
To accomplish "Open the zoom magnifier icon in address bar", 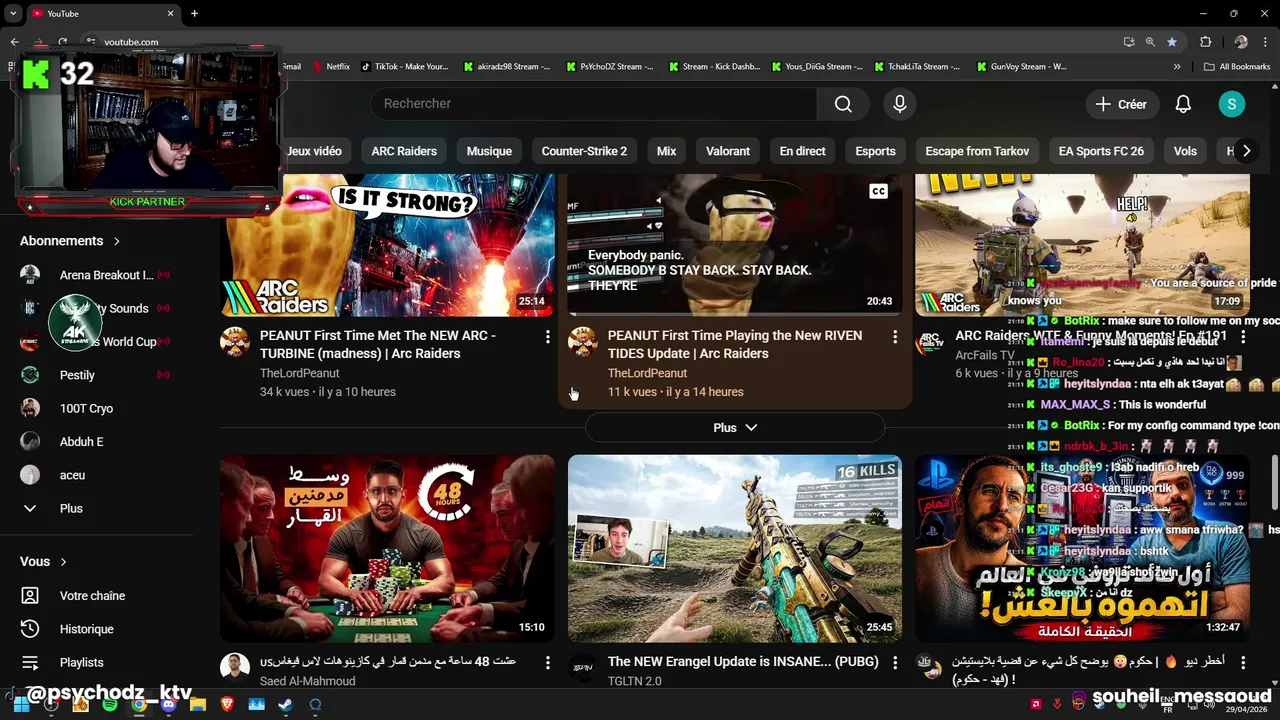I will point(1150,42).
